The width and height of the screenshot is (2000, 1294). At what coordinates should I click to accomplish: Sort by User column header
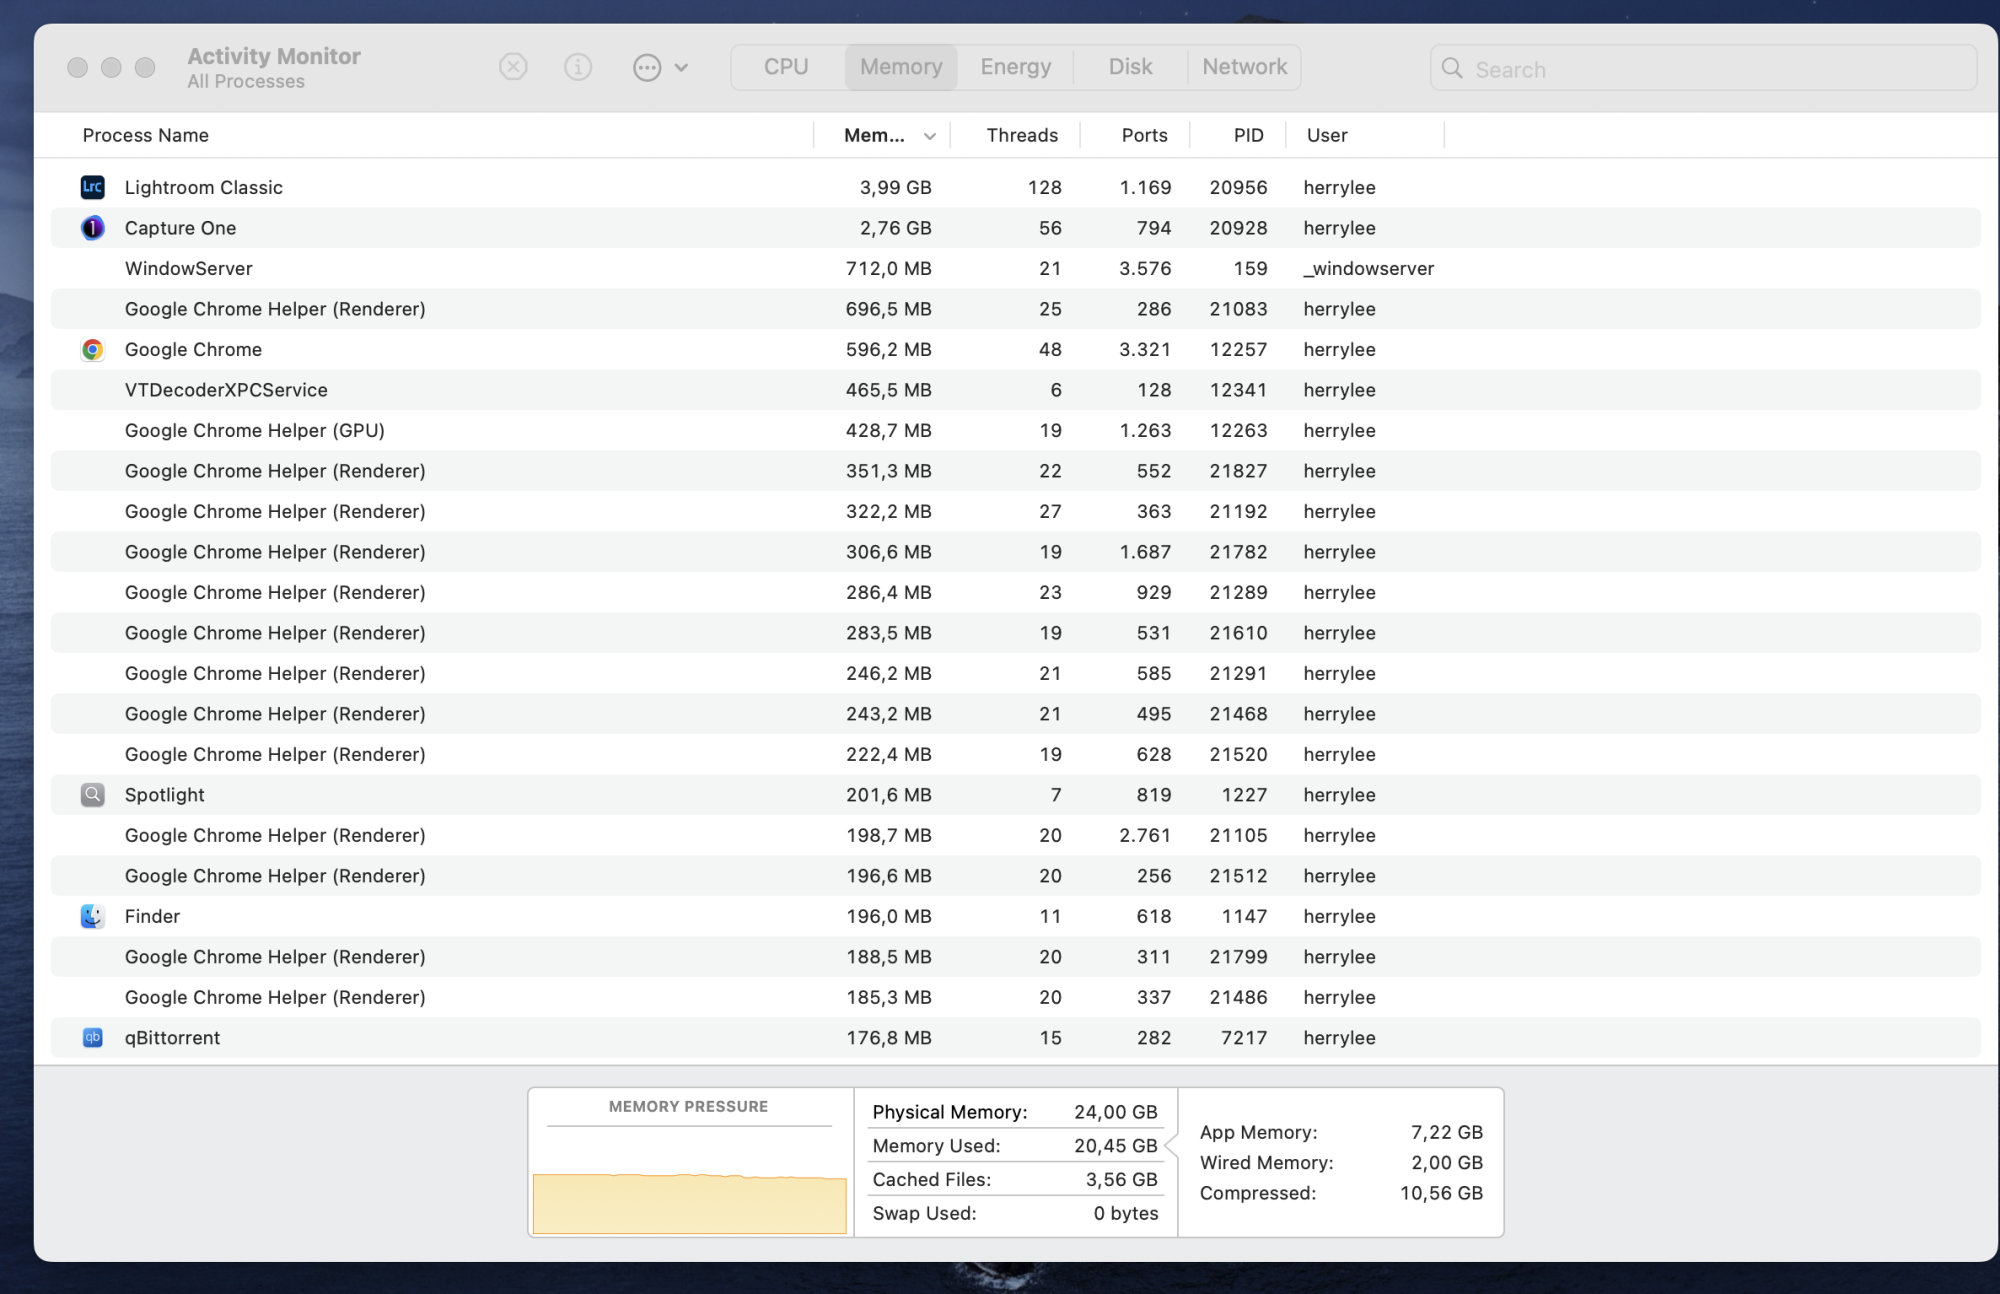pyautogui.click(x=1327, y=135)
